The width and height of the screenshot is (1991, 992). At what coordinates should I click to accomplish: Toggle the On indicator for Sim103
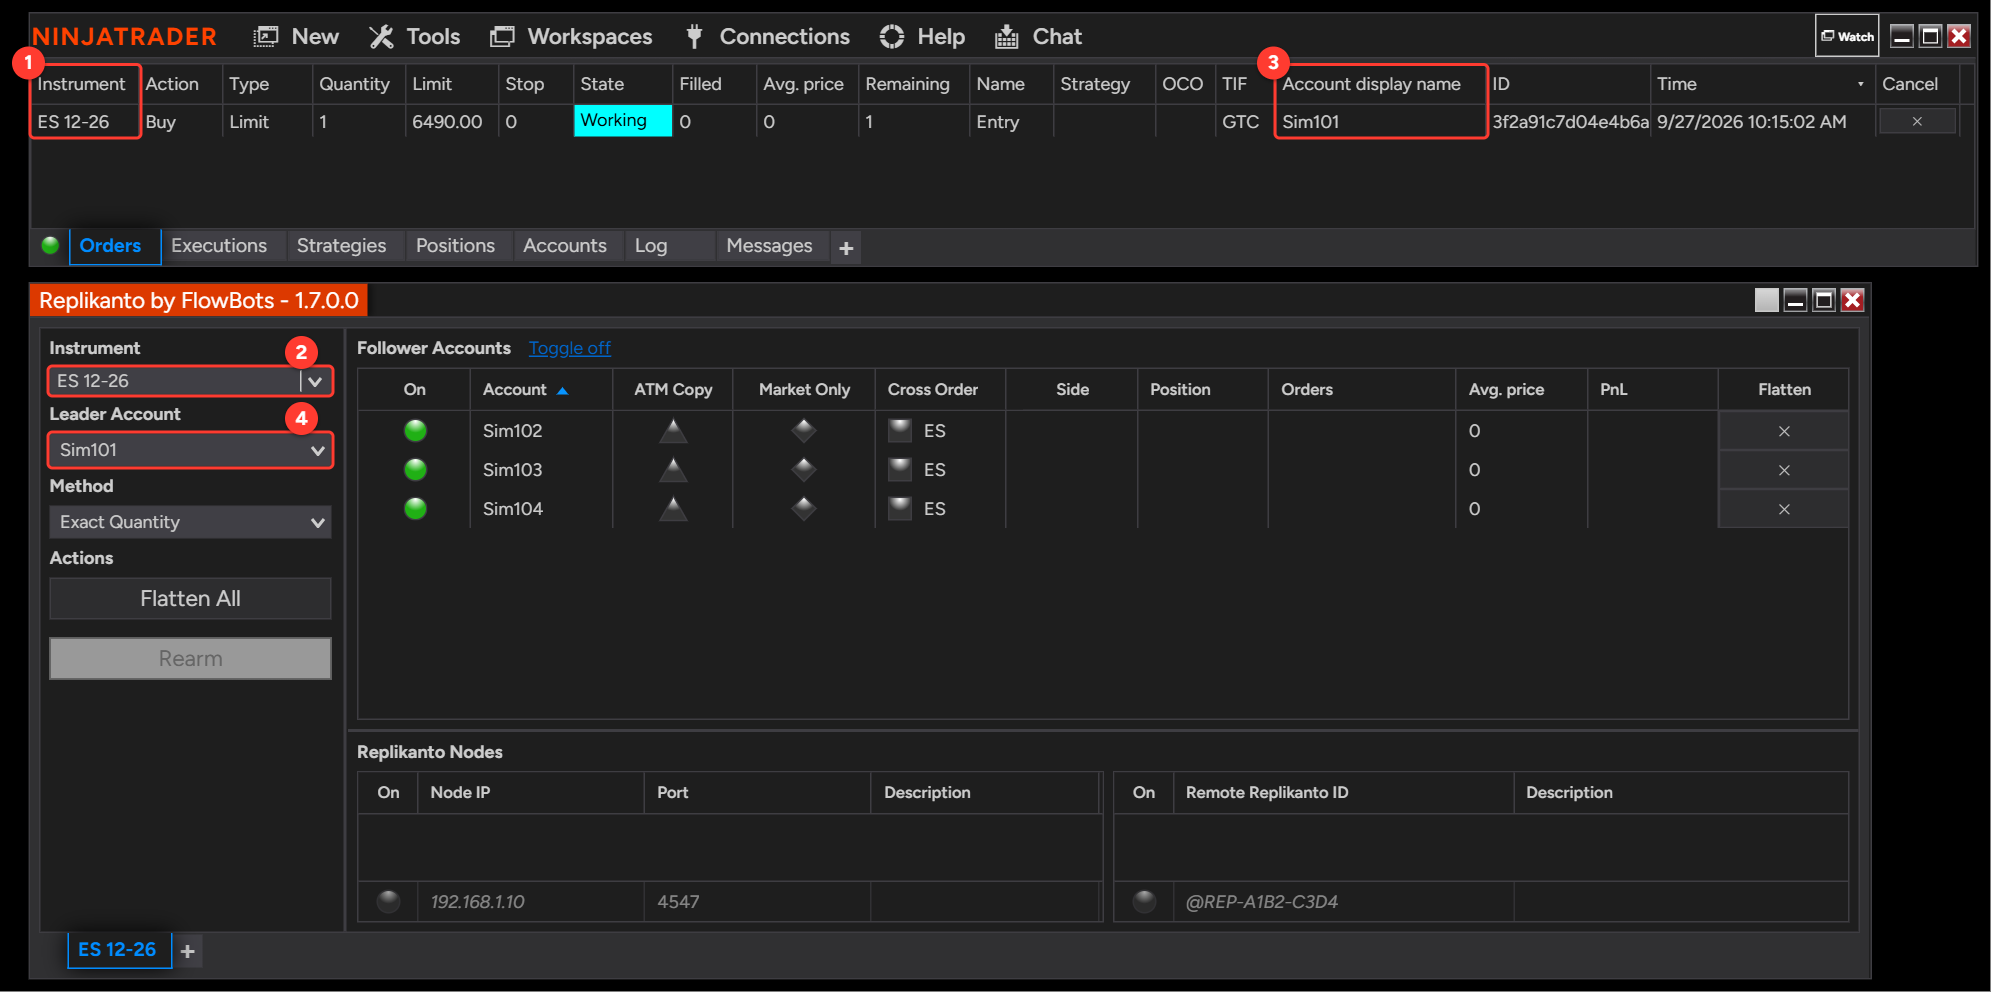(x=415, y=470)
